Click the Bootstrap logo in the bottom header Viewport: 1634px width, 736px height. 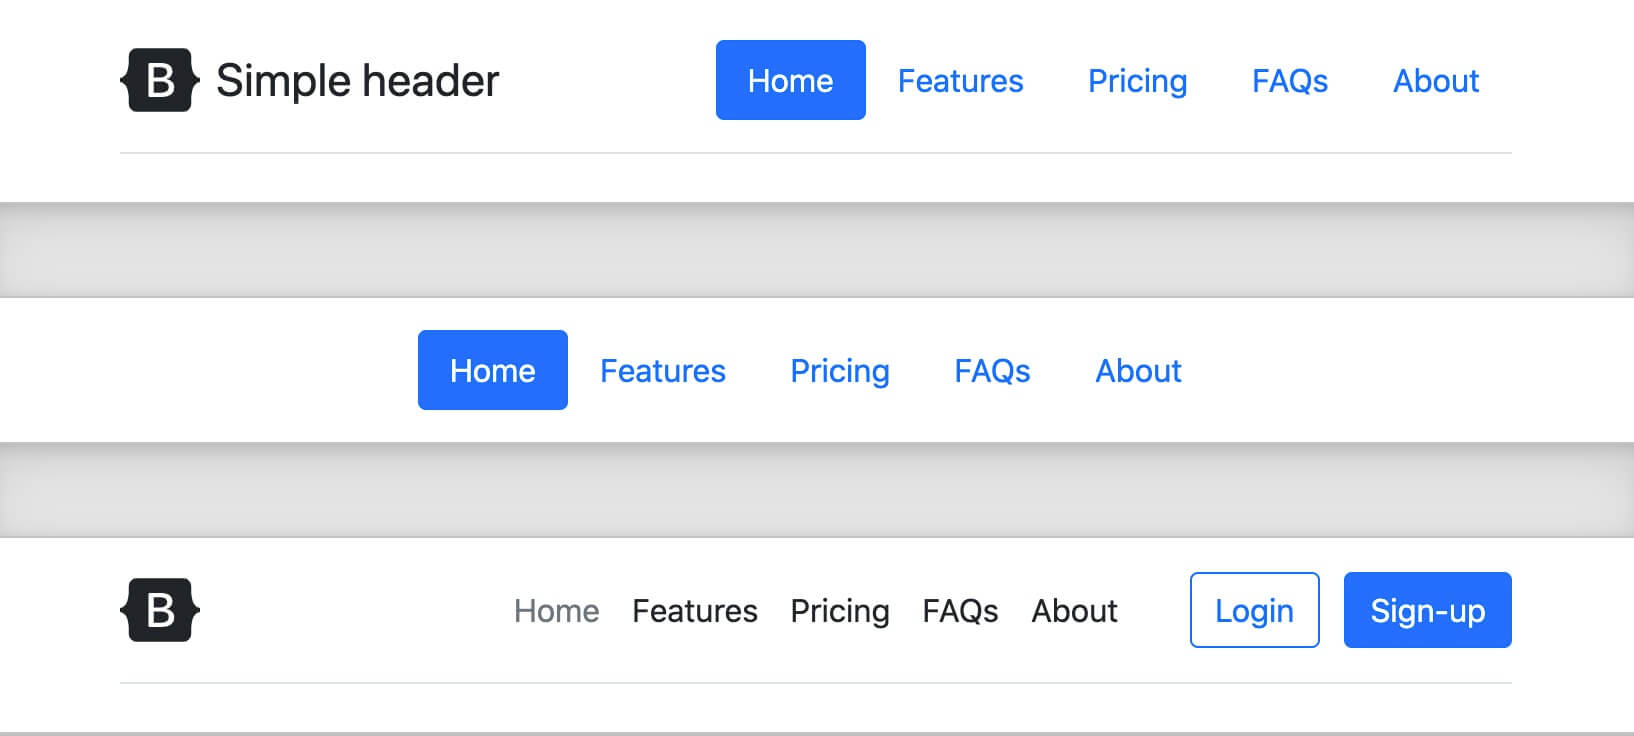(x=159, y=610)
